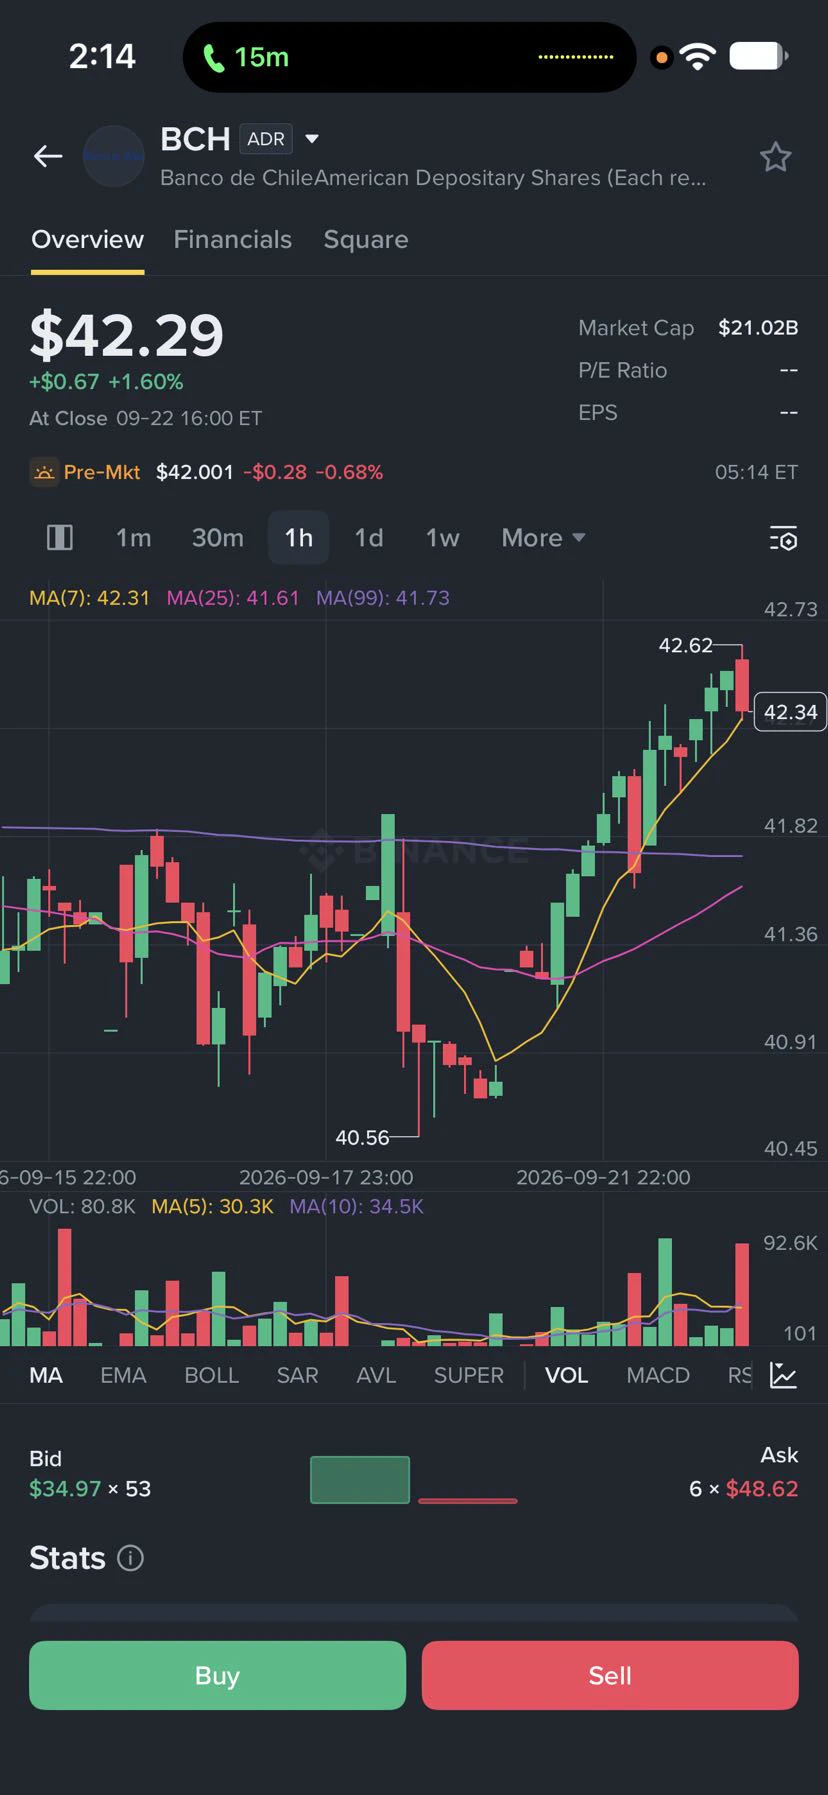Tap the green Buy button
This screenshot has width=828, height=1795.
point(217,1675)
